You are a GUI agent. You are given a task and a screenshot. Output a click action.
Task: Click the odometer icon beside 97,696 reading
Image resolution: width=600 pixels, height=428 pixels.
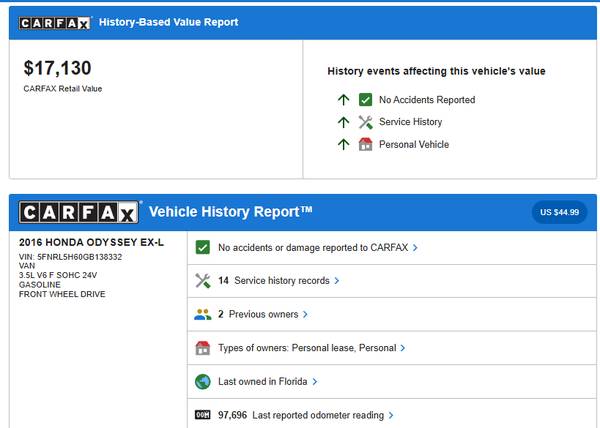203,415
